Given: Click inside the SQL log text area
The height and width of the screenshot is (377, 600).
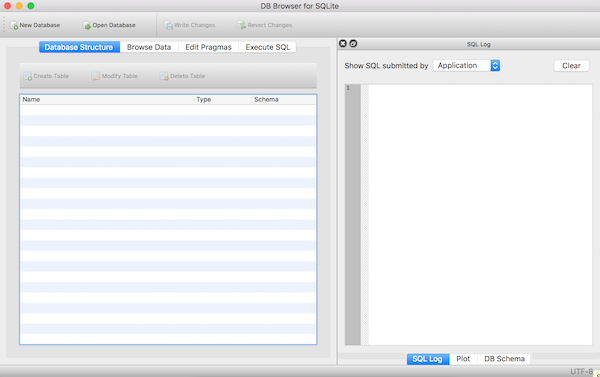Looking at the screenshot, I should pyautogui.click(x=480, y=215).
